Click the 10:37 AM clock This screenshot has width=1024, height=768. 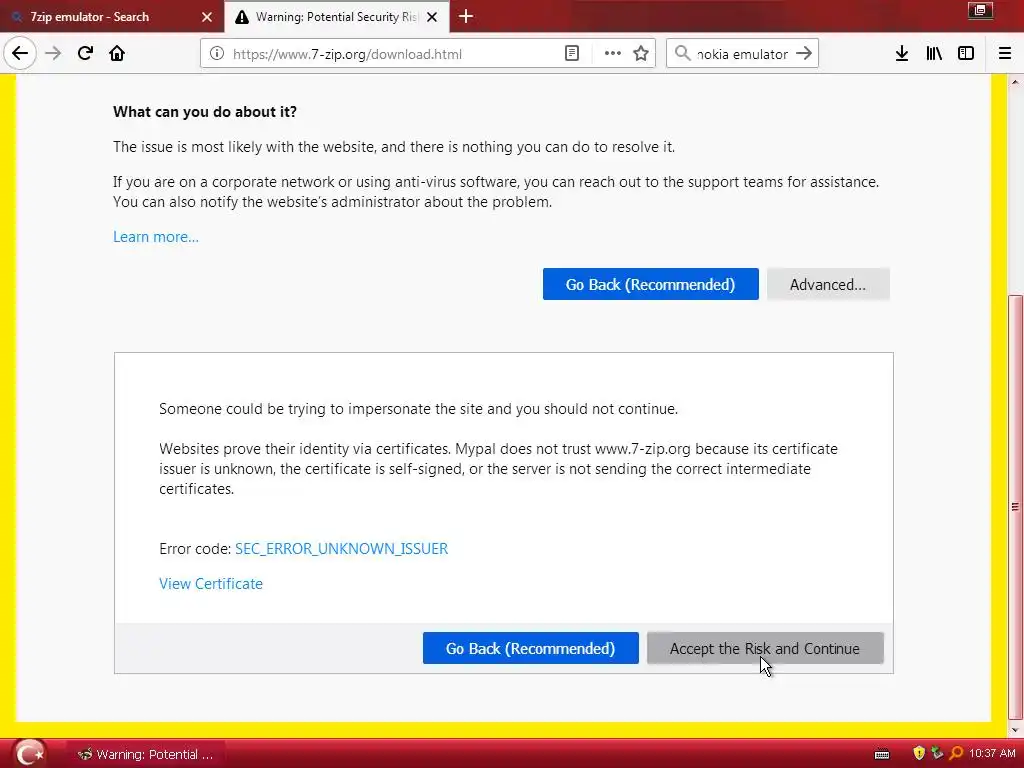(x=992, y=754)
